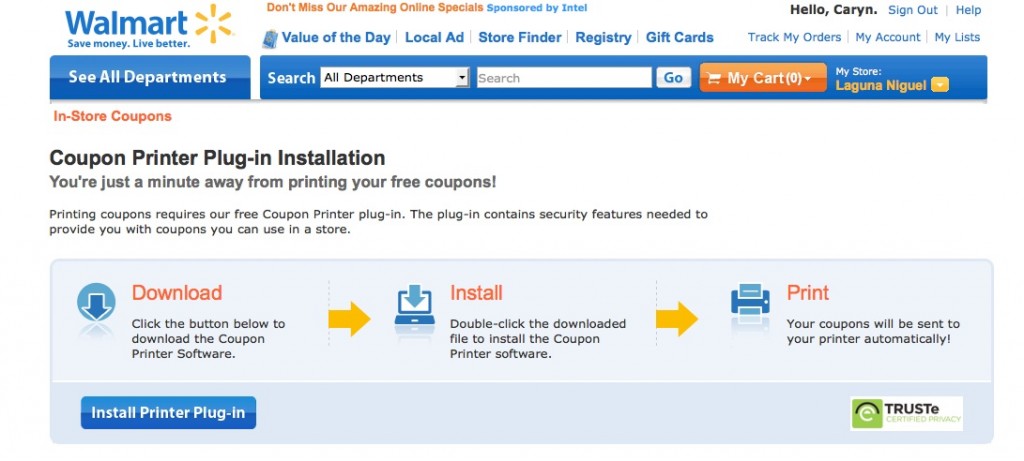Click the Go search button
This screenshot has width=1024, height=461.
[x=673, y=78]
